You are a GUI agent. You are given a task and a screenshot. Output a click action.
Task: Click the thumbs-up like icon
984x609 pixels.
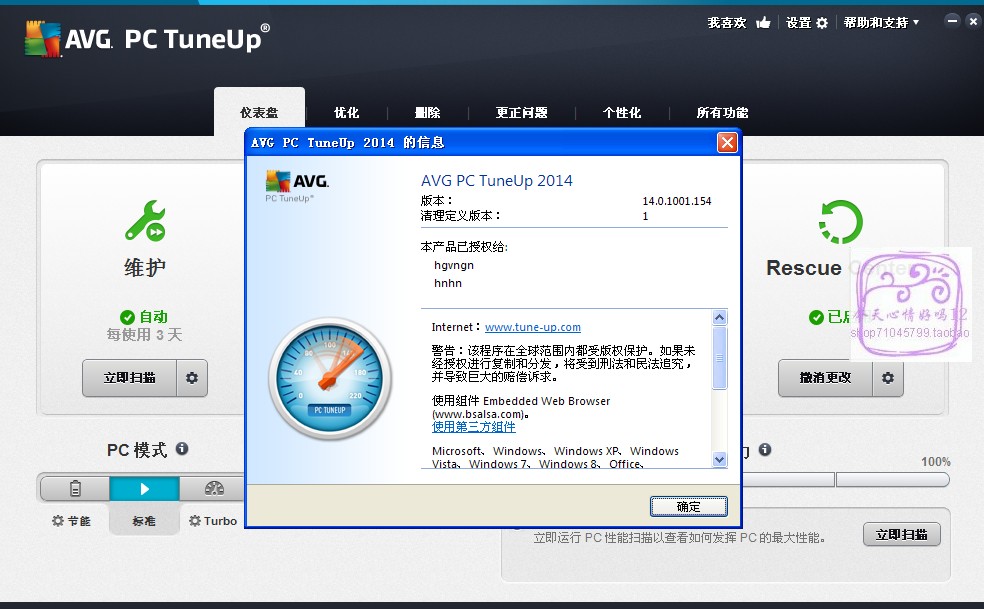click(x=763, y=23)
